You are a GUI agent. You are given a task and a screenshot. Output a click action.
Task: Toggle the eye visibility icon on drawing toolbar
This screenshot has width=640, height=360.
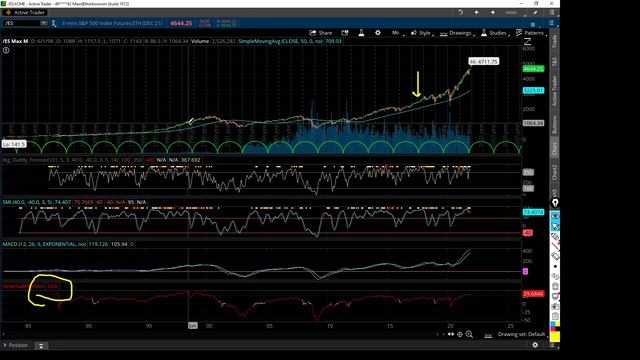555,216
